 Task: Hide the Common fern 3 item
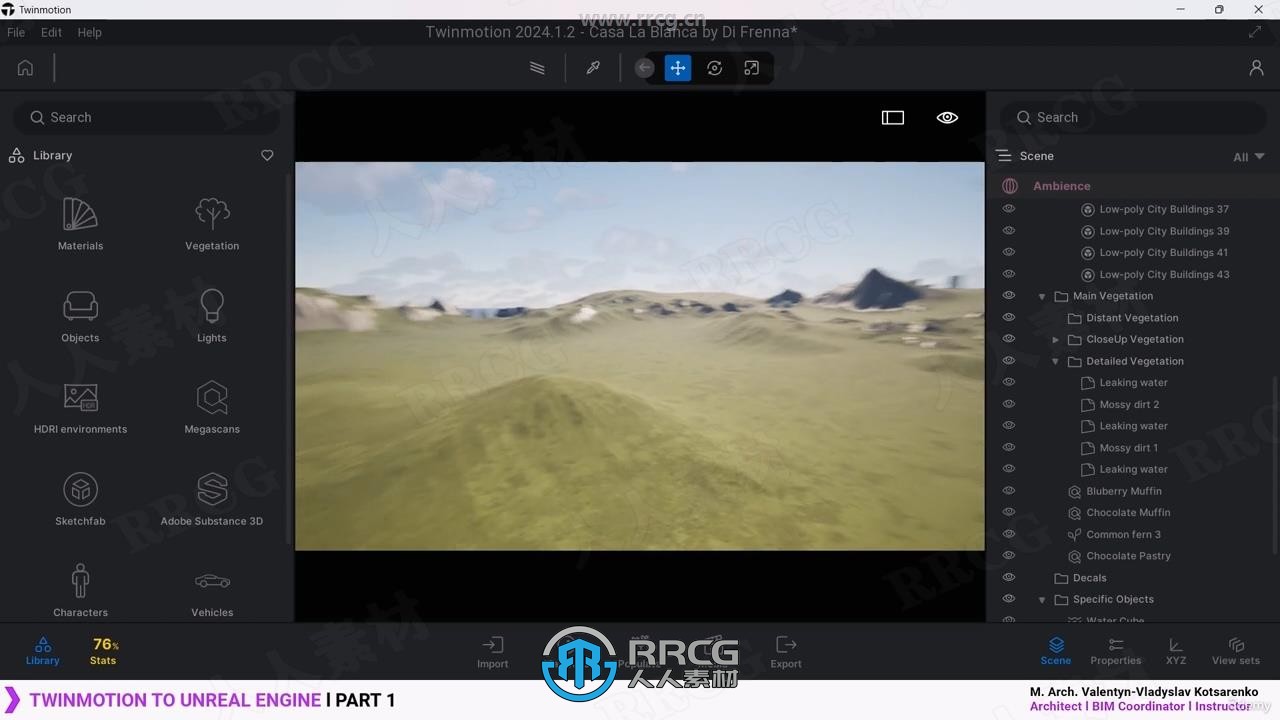(1009, 534)
